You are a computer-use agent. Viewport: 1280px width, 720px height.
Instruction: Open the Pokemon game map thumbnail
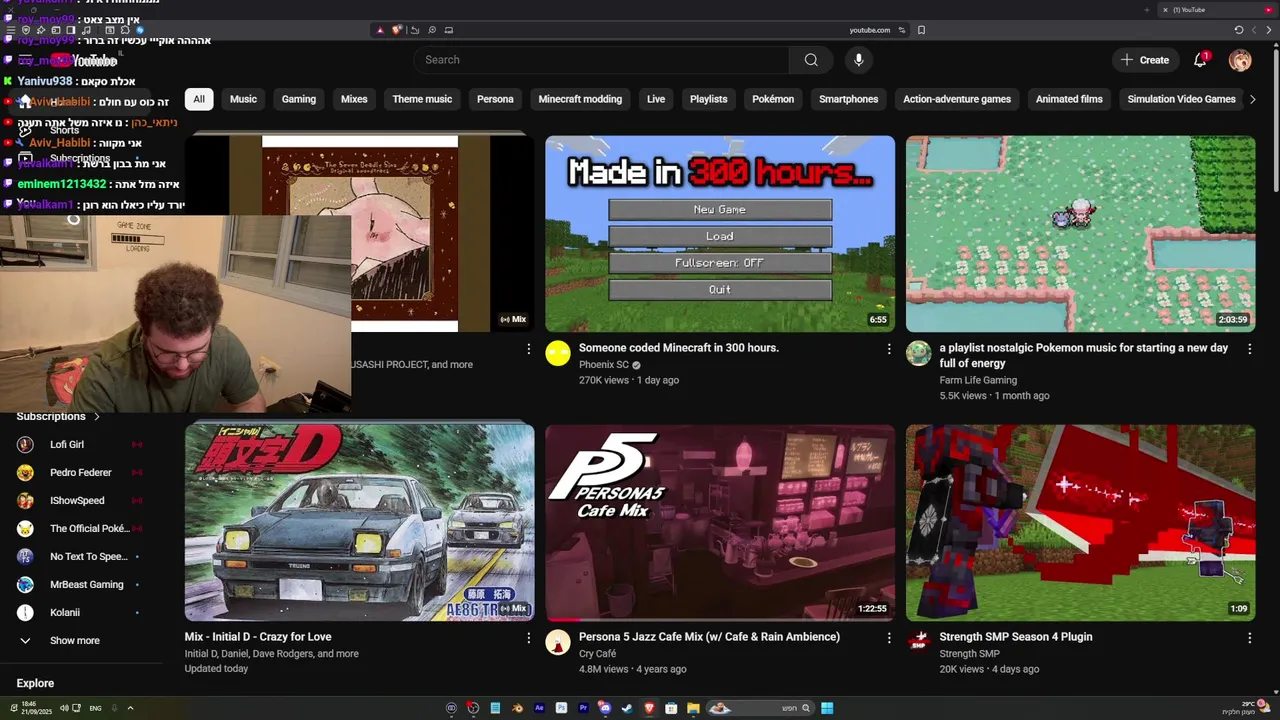pos(1080,234)
